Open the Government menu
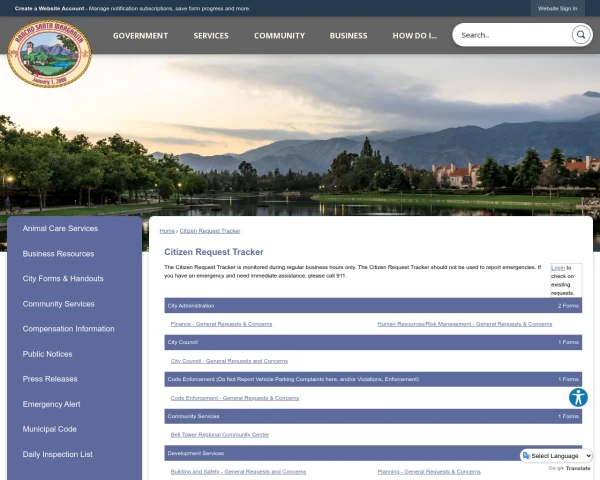Screen dimensions: 600x480 [140, 36]
